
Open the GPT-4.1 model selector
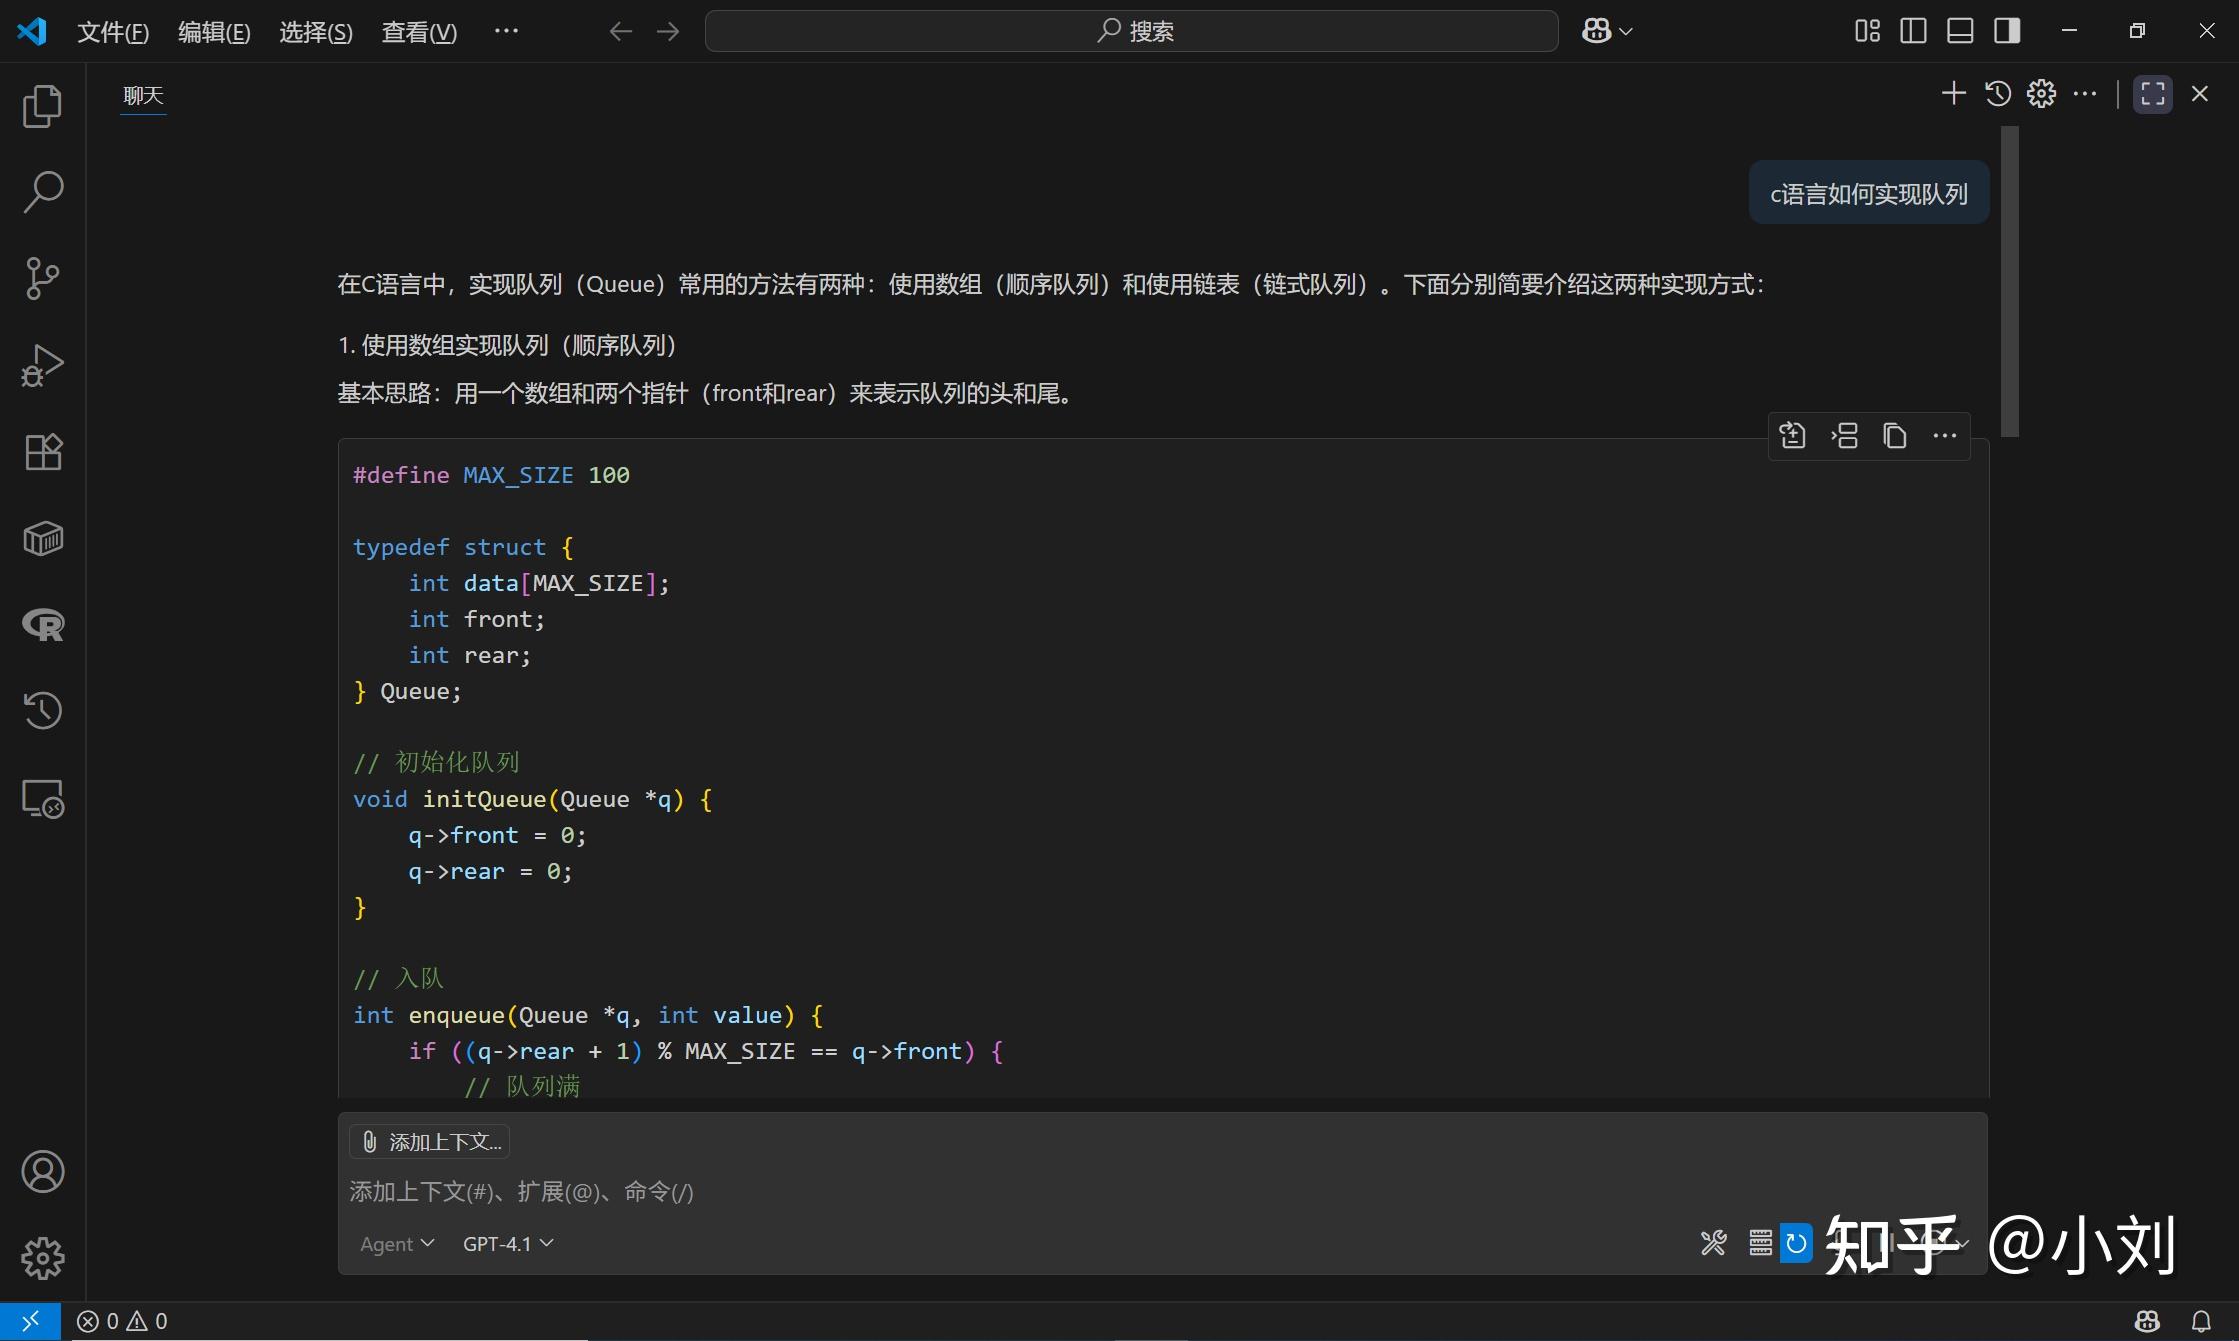point(508,1243)
